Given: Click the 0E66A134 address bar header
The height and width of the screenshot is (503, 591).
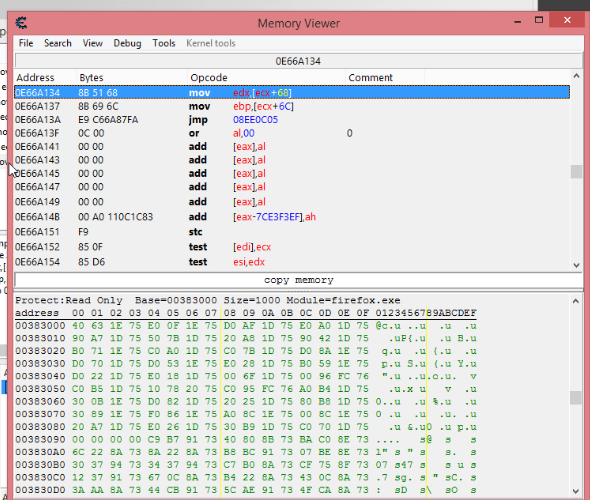Looking at the screenshot, I should (298, 61).
